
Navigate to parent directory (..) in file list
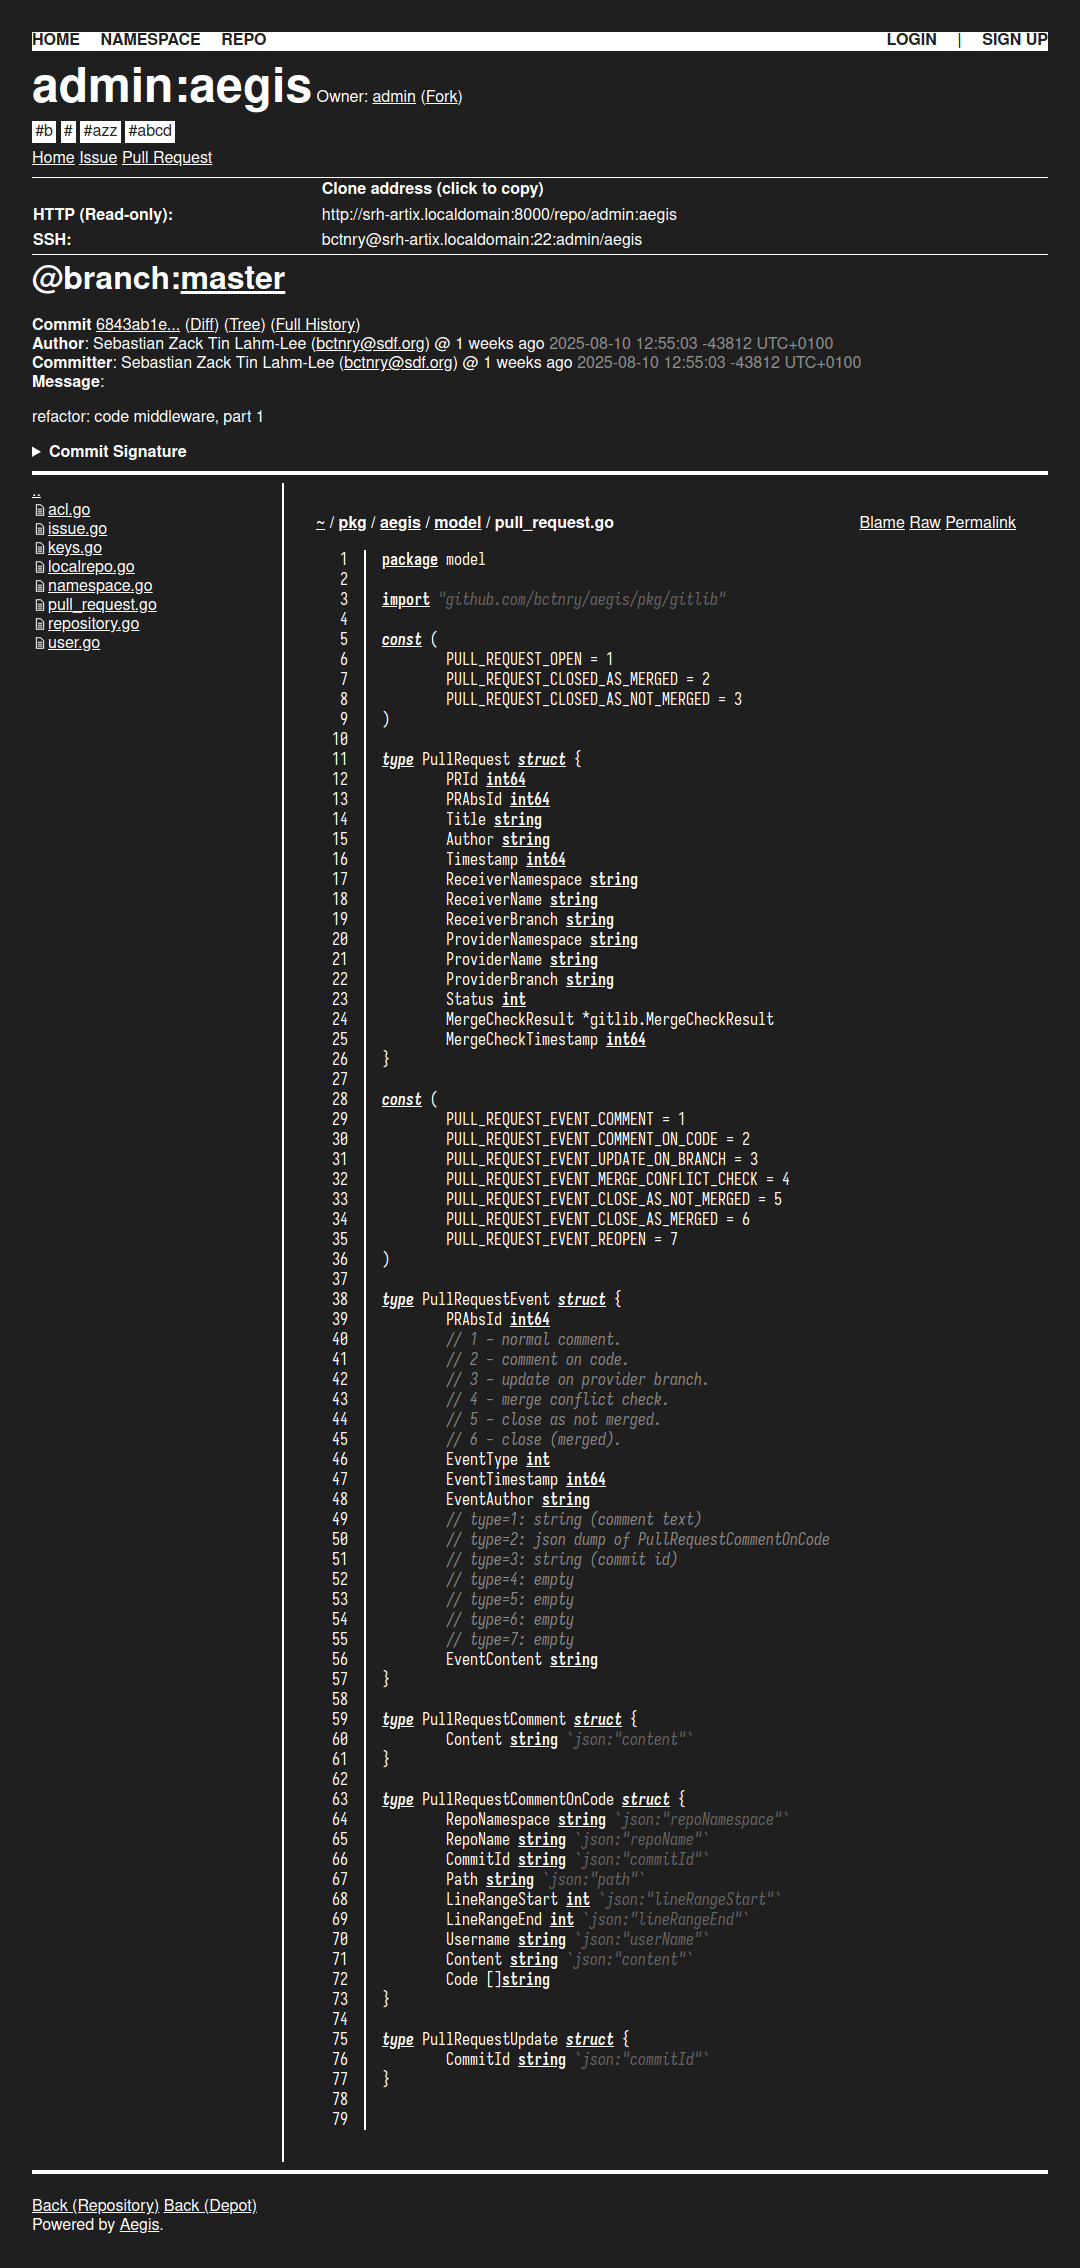(x=36, y=492)
